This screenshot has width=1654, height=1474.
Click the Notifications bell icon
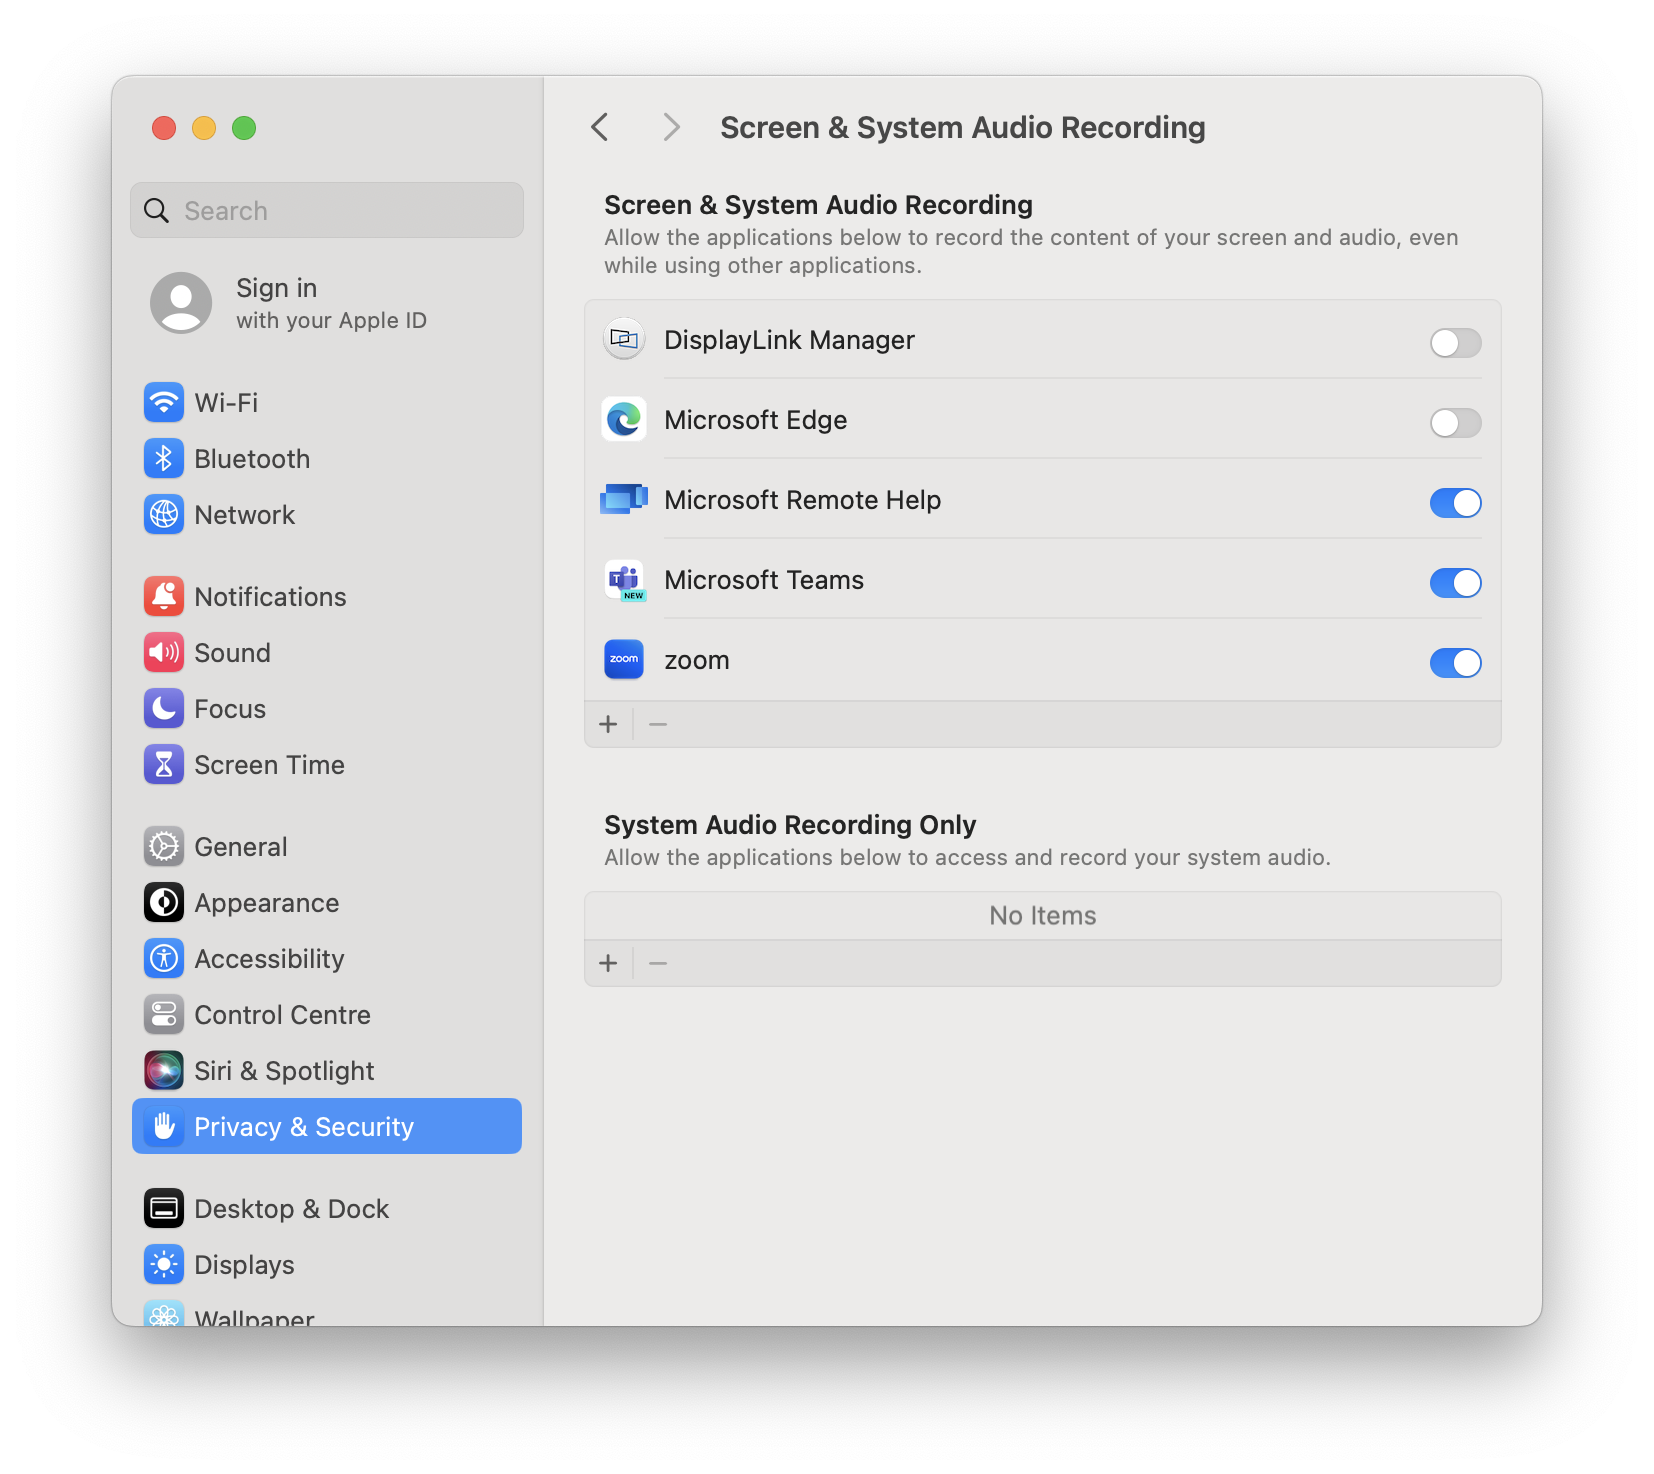164,597
